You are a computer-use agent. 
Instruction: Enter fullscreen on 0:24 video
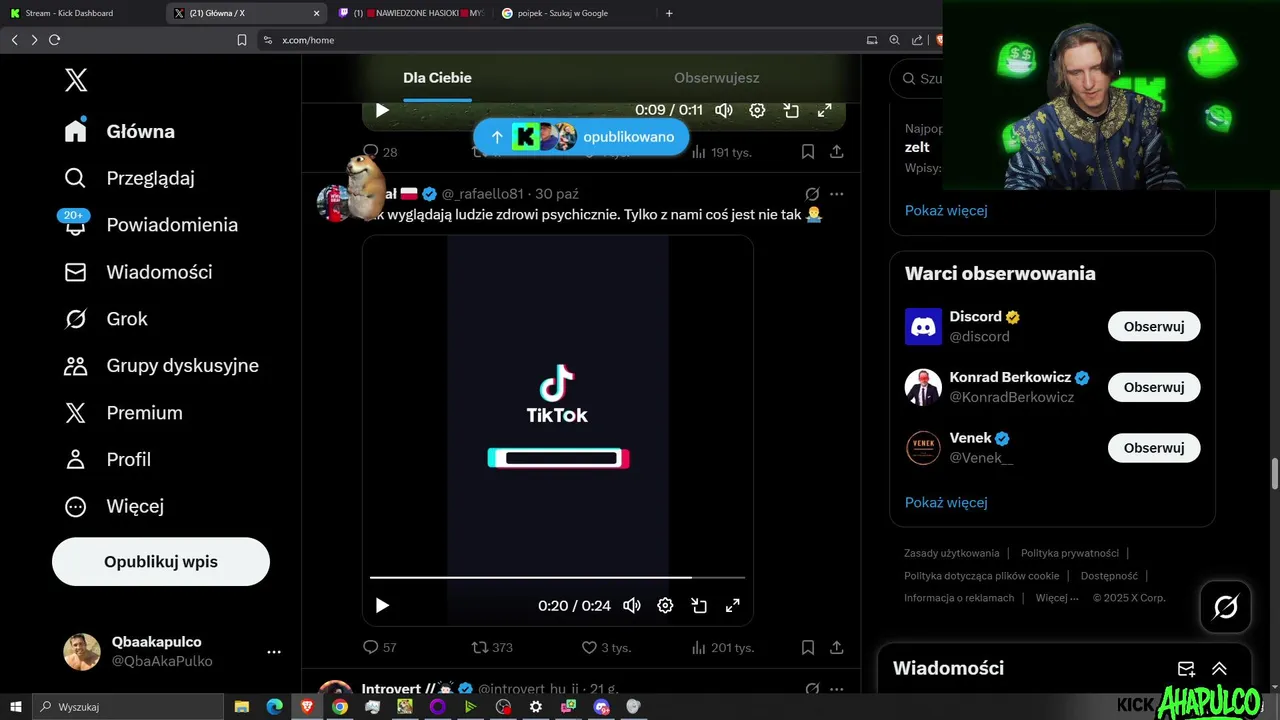tap(732, 605)
